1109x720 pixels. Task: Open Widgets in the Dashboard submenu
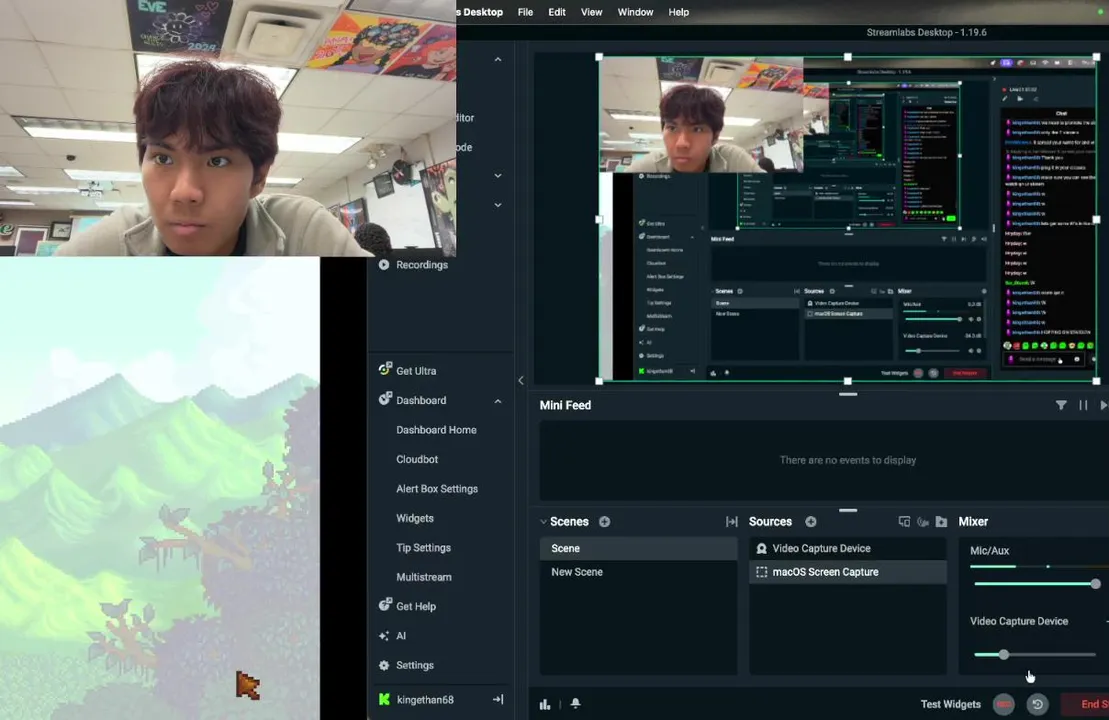(x=414, y=518)
